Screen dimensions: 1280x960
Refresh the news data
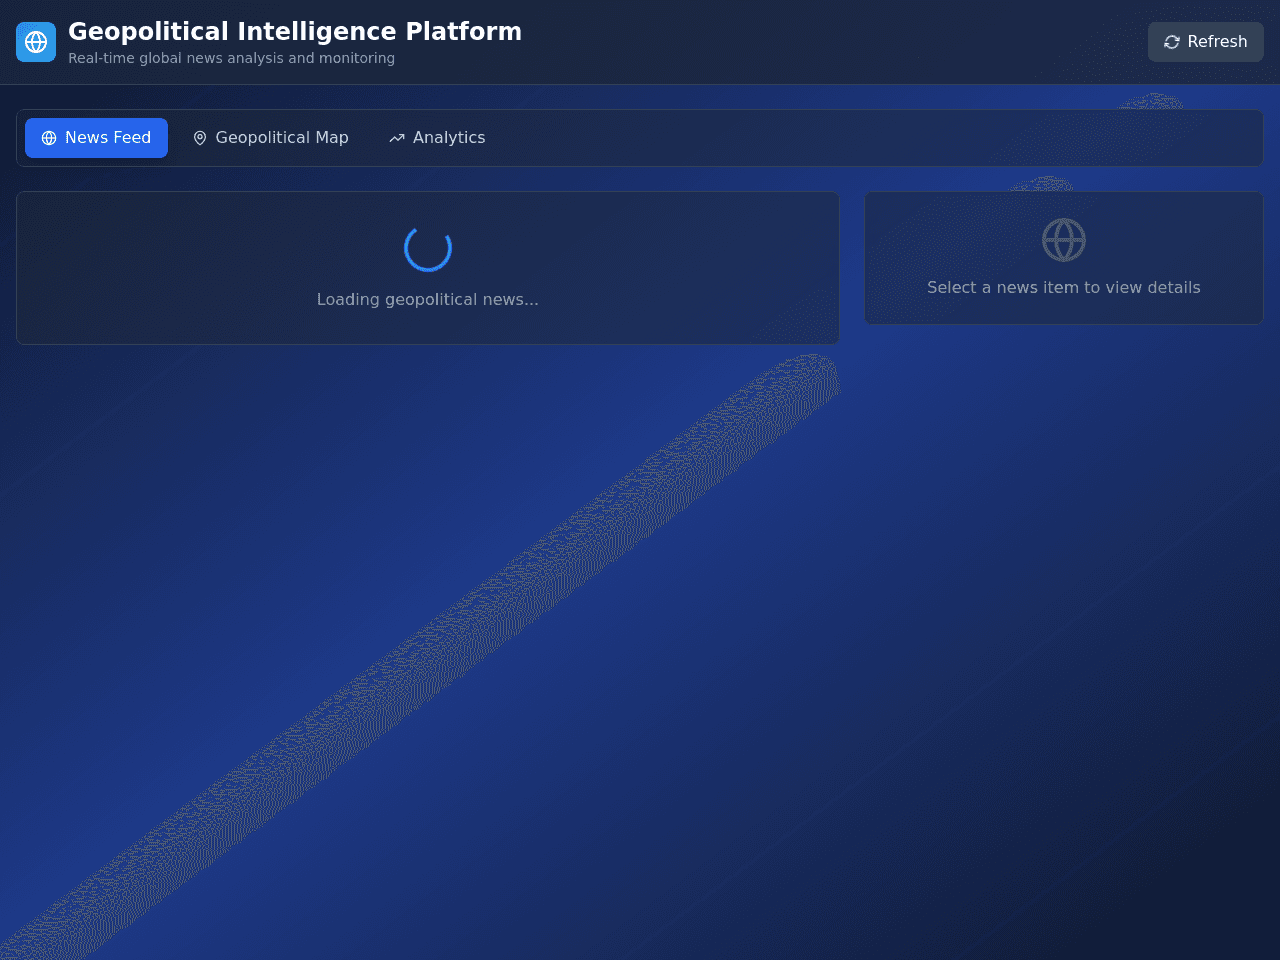tap(1206, 42)
